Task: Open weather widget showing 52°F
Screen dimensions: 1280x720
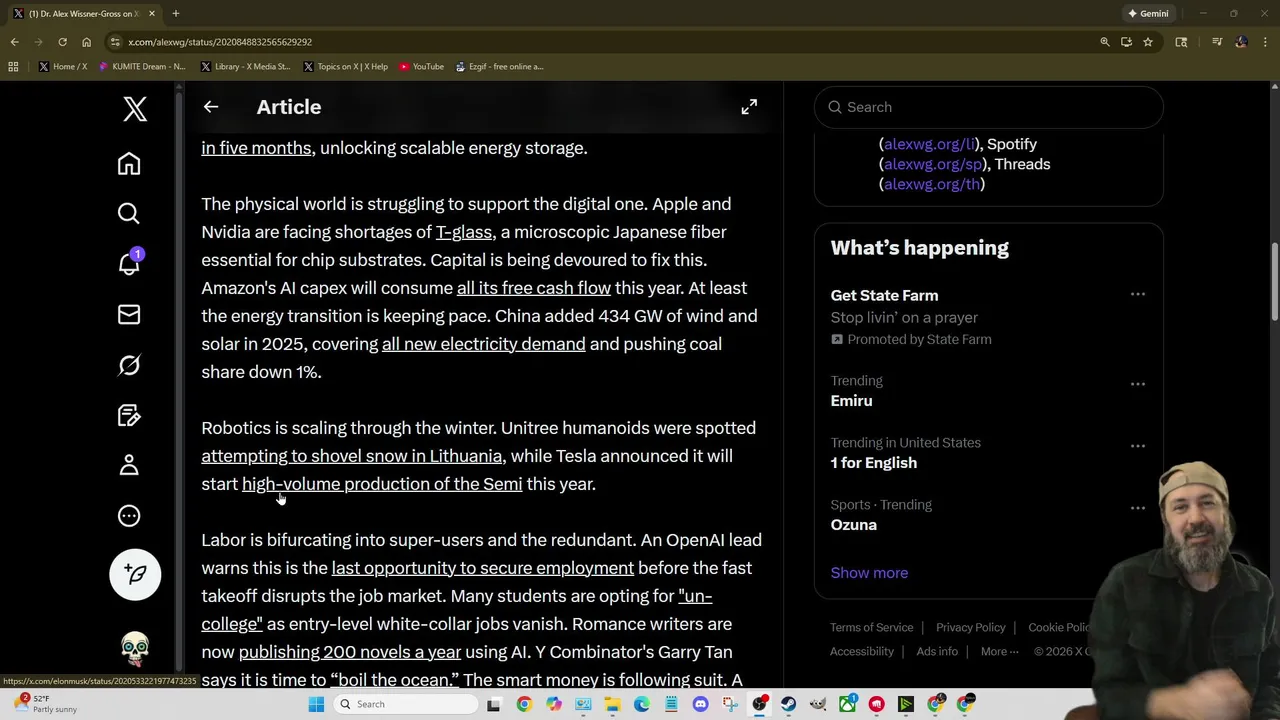Action: point(45,704)
